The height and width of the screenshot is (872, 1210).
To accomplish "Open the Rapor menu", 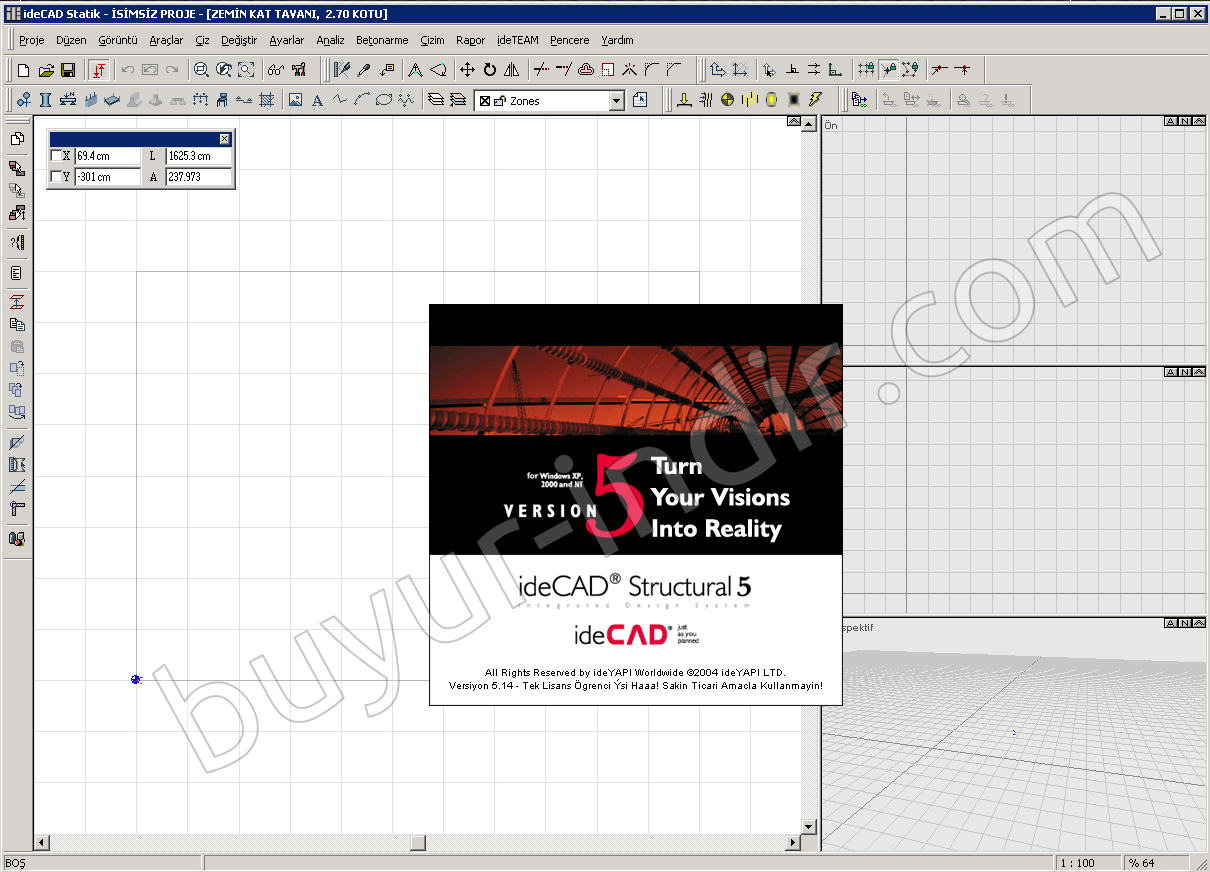I will [x=470, y=41].
